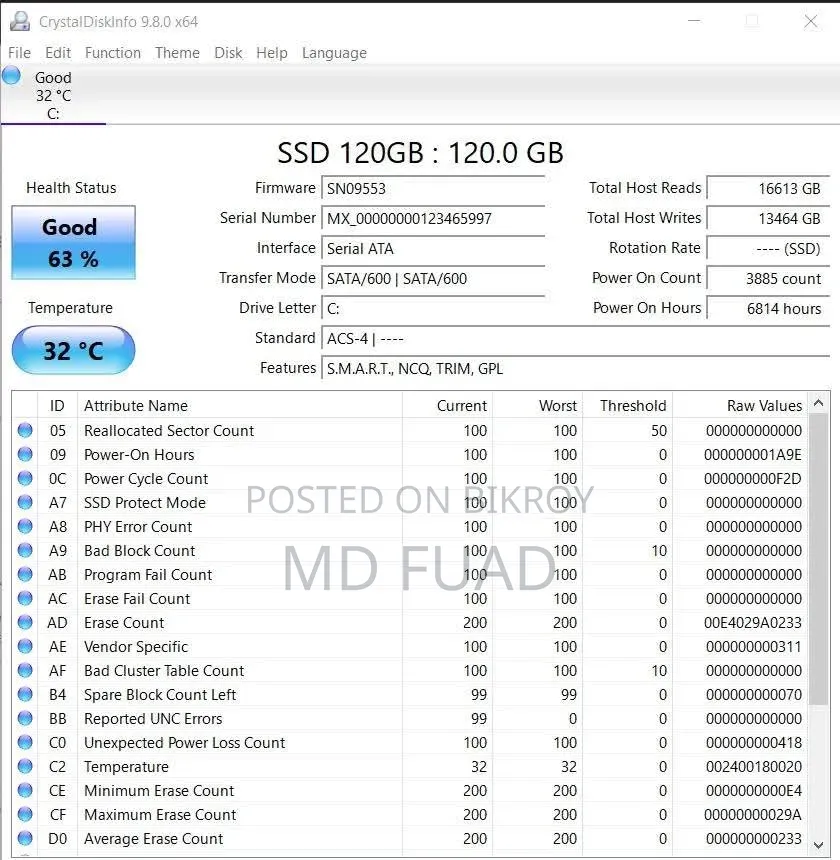Click status orb for Erase Fail Count
This screenshot has width=840, height=860.
coord(25,598)
